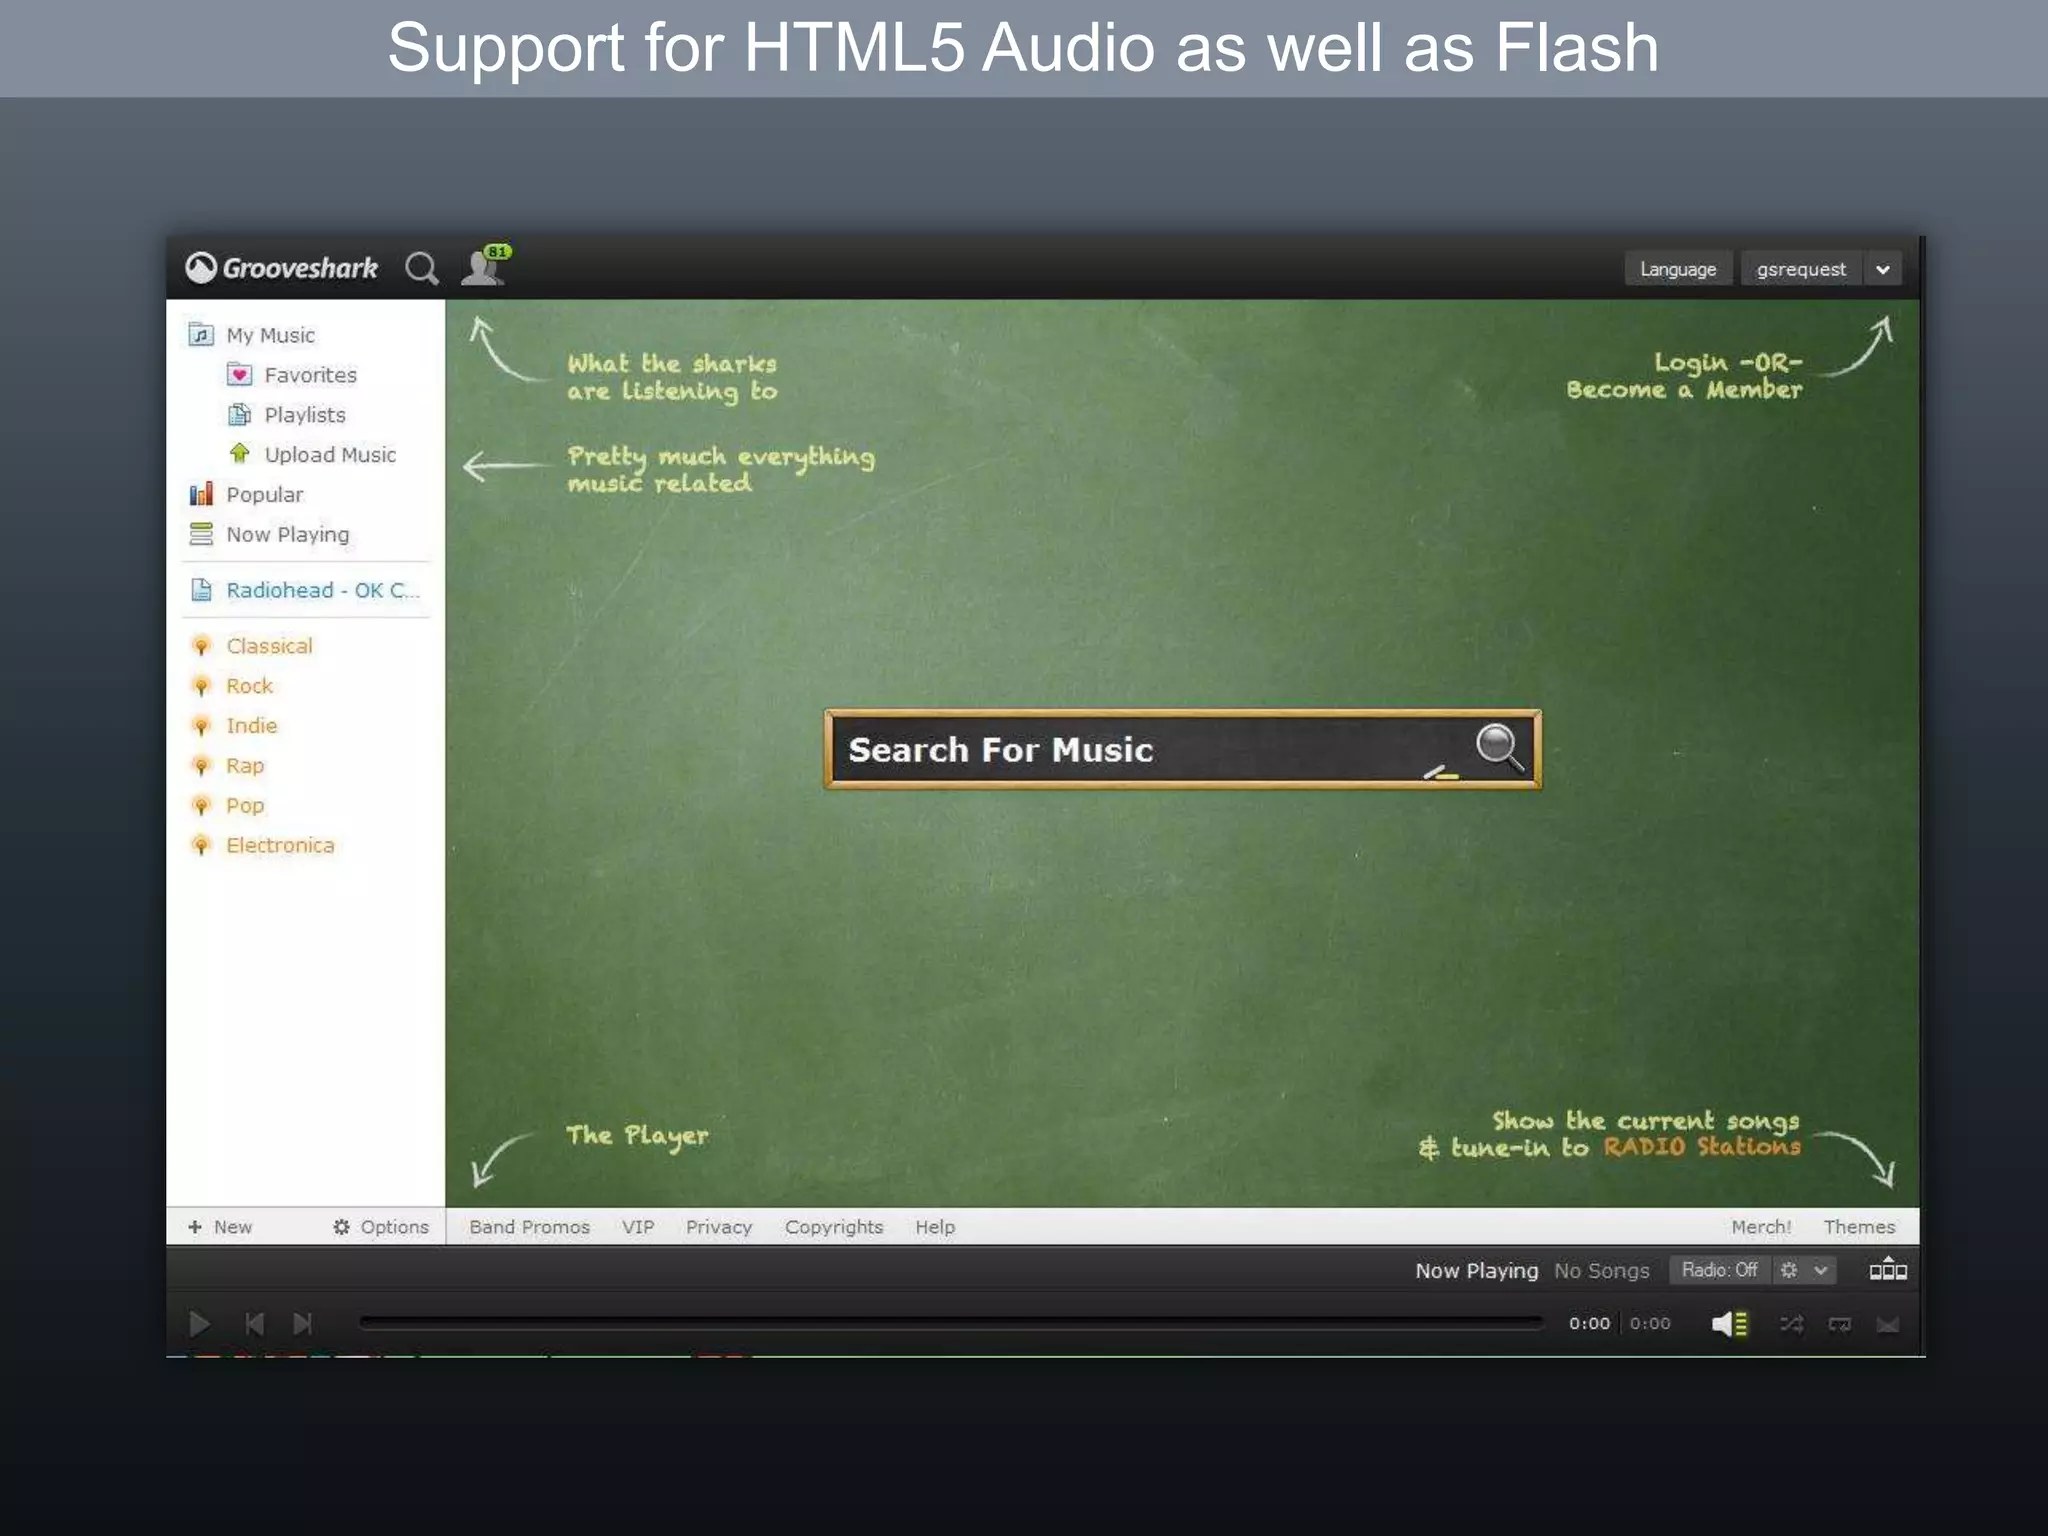Viewport: 2048px width, 1536px height.
Task: Click the Now Playing list icon in sidebar
Action: coord(201,534)
